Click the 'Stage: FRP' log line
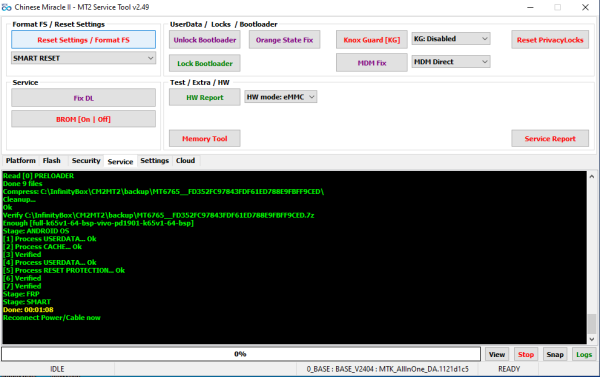 pos(21,294)
